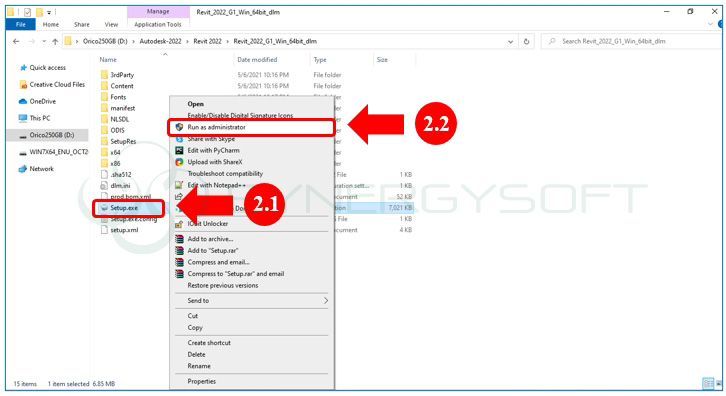The width and height of the screenshot is (726, 396).
Task: Sort by the Size column header
Action: [382, 60]
